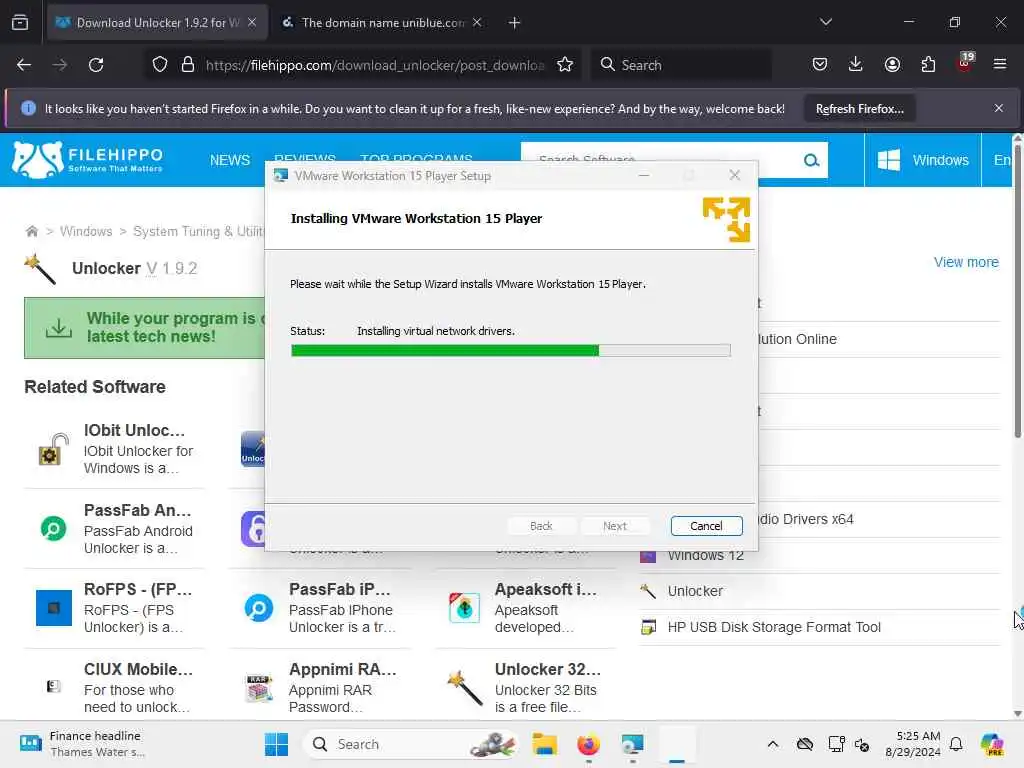Viewport: 1024px width, 768px height.
Task: Click the View more link
Action: coord(966,262)
